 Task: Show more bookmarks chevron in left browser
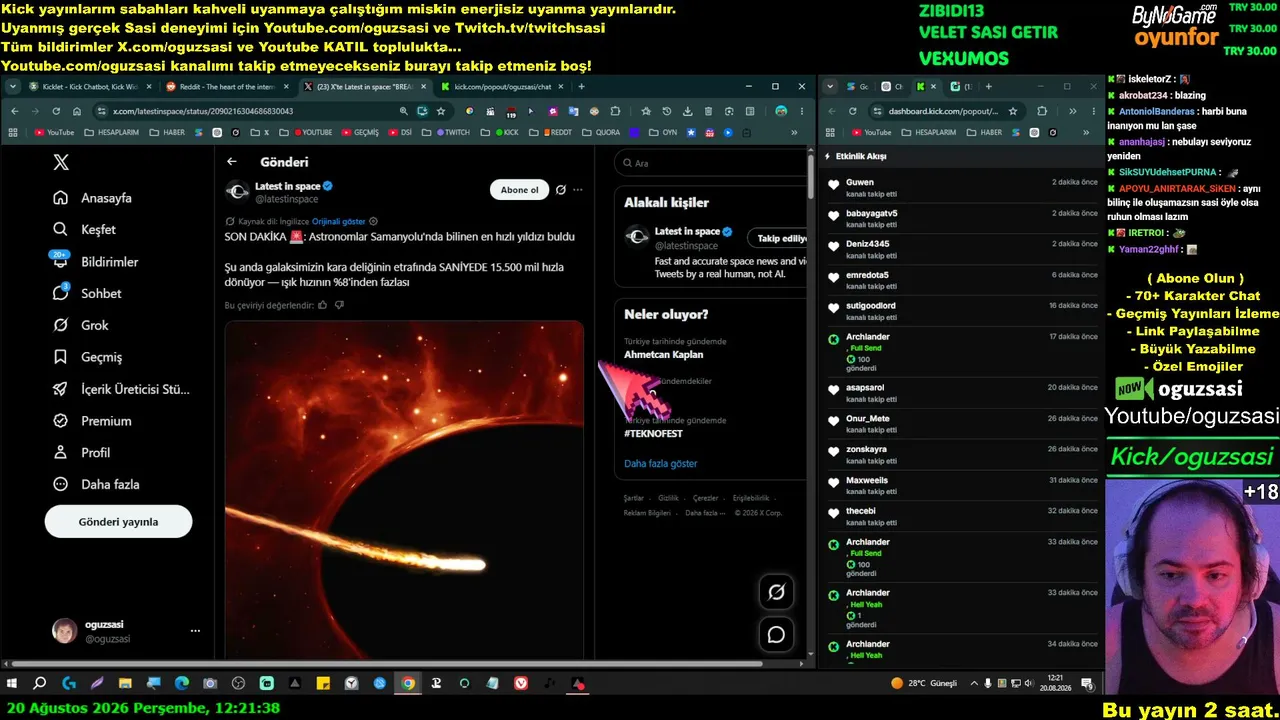[795, 132]
